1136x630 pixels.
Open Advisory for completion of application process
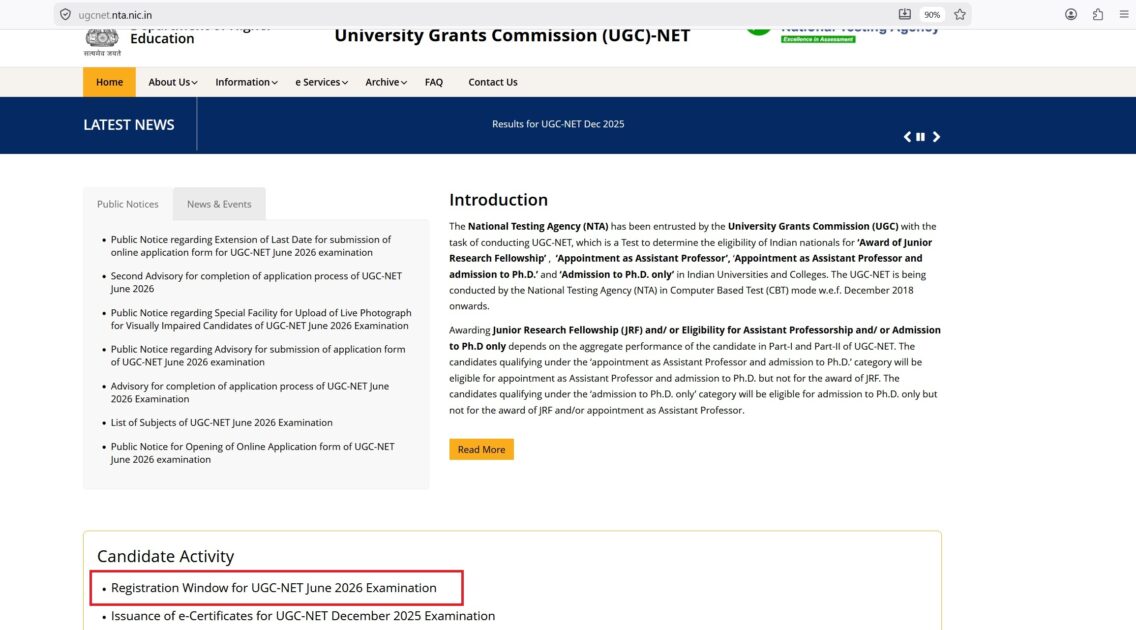tap(250, 392)
